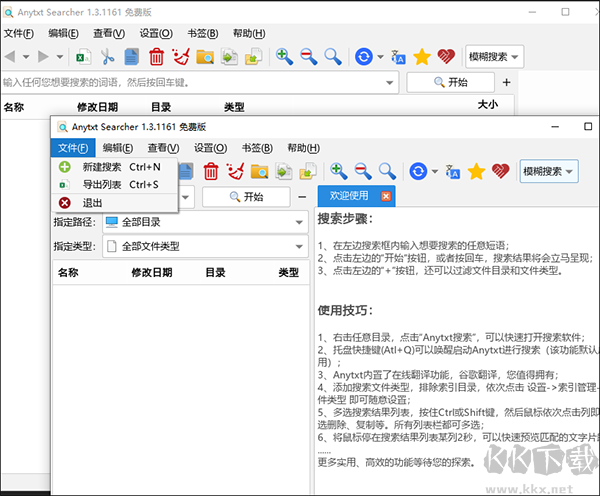
Task: Choose 退出 in the file menu
Action: pyautogui.click(x=114, y=203)
